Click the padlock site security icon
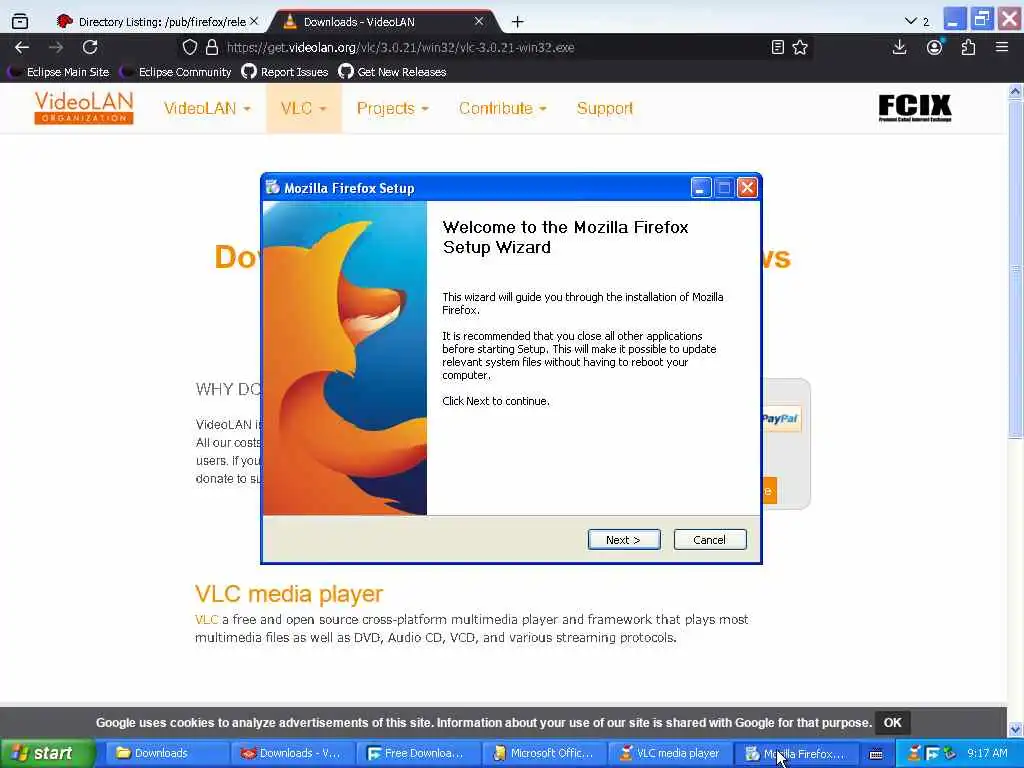Image resolution: width=1024 pixels, height=768 pixels. (212, 47)
